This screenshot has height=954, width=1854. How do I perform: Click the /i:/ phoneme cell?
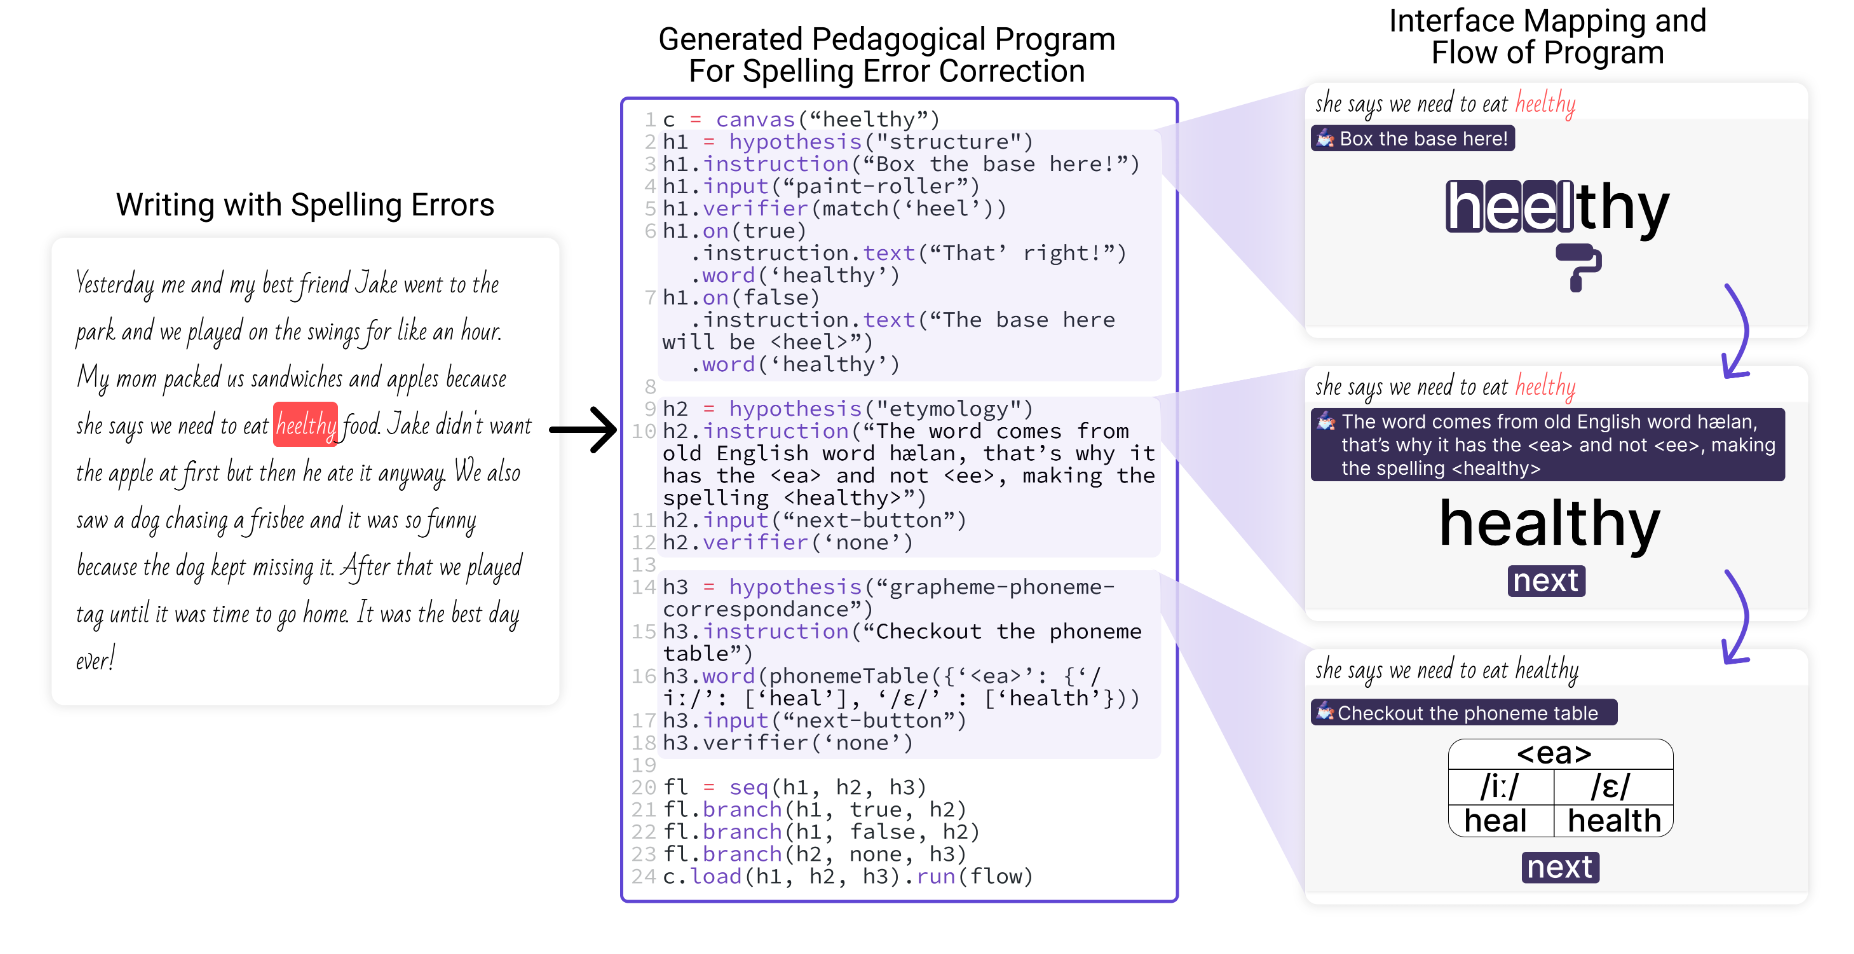tap(1499, 787)
